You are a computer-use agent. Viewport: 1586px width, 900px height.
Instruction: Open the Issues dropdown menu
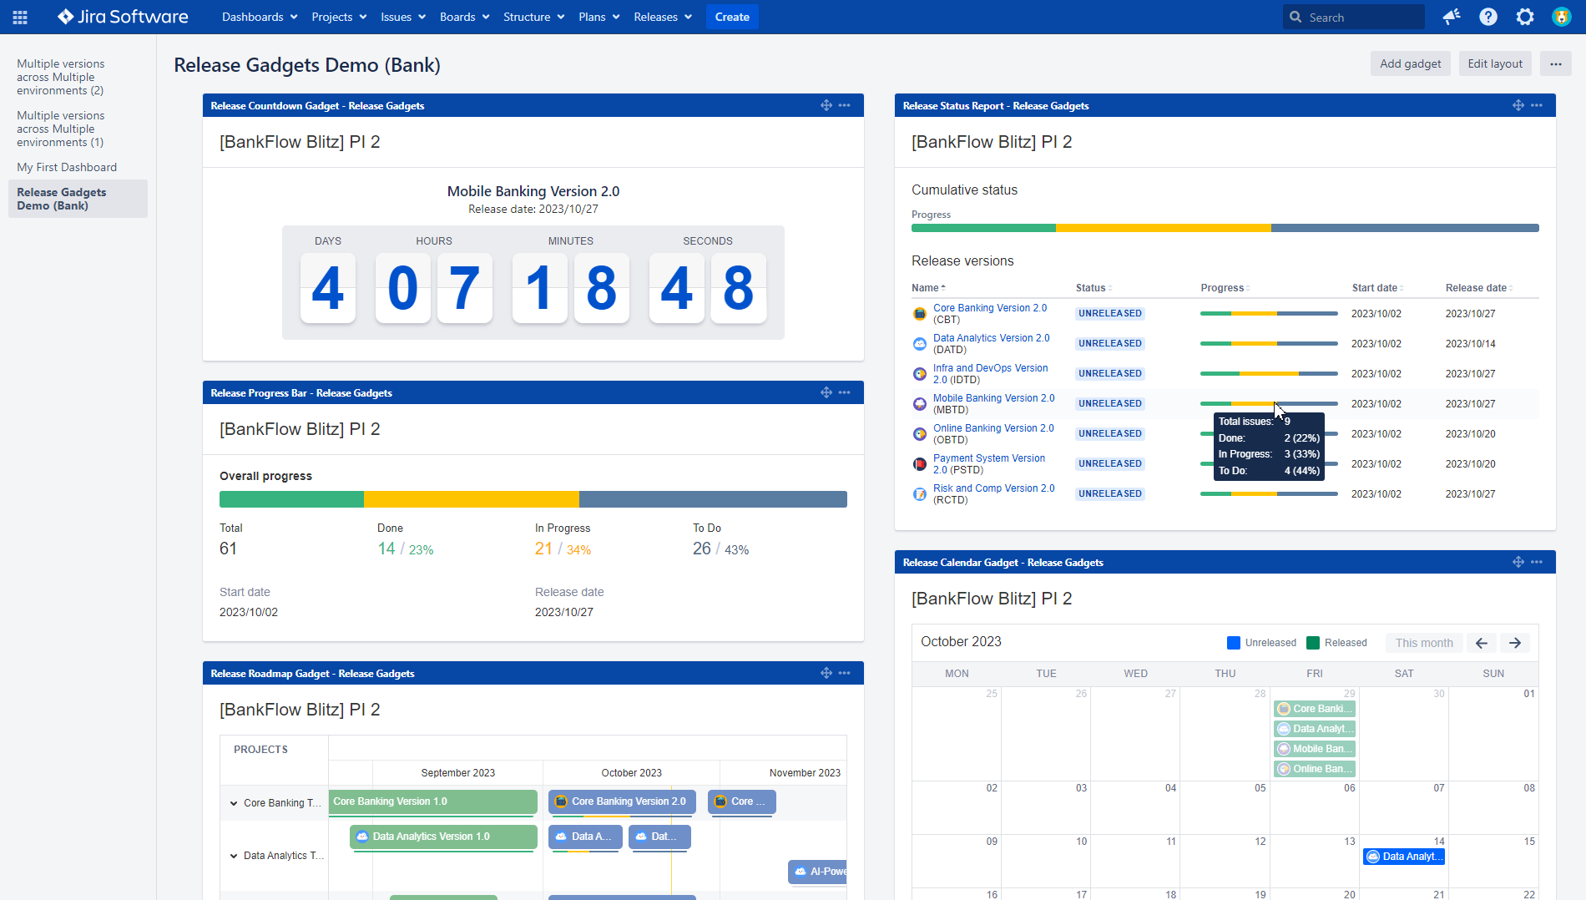pos(403,17)
